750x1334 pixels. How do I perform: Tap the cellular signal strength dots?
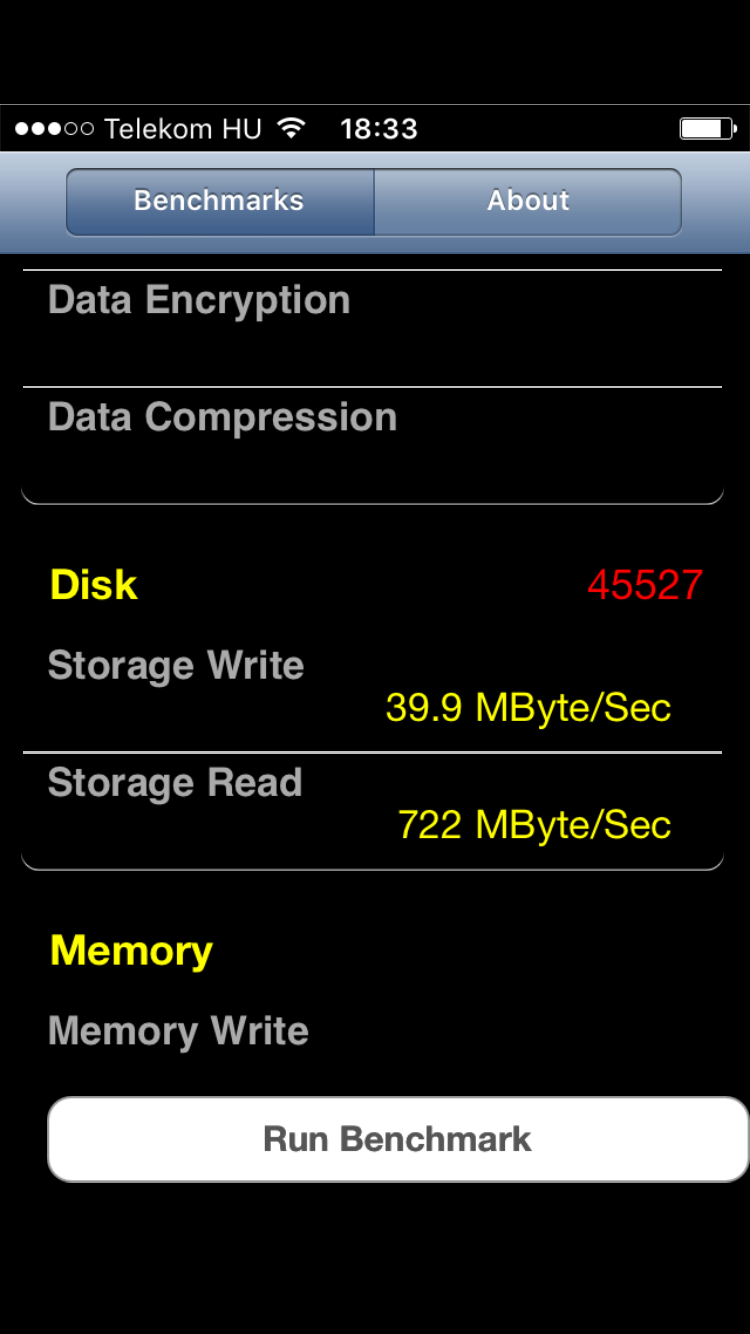coord(54,129)
